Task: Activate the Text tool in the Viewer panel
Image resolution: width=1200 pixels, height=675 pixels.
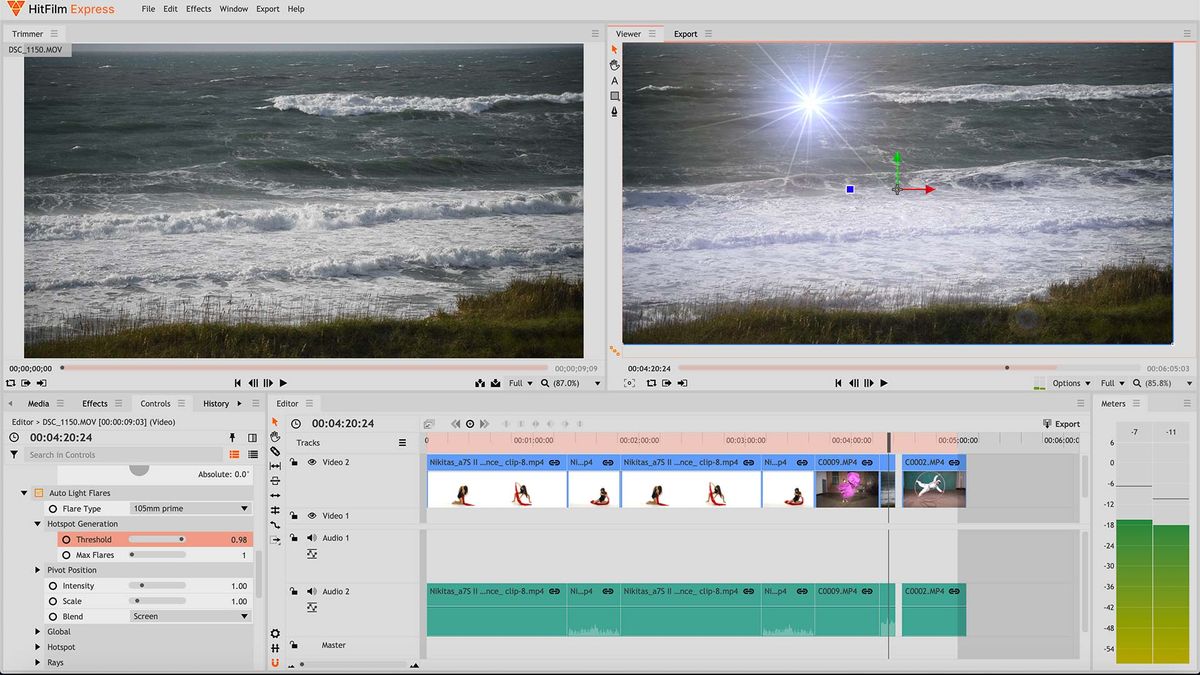Action: pos(614,81)
